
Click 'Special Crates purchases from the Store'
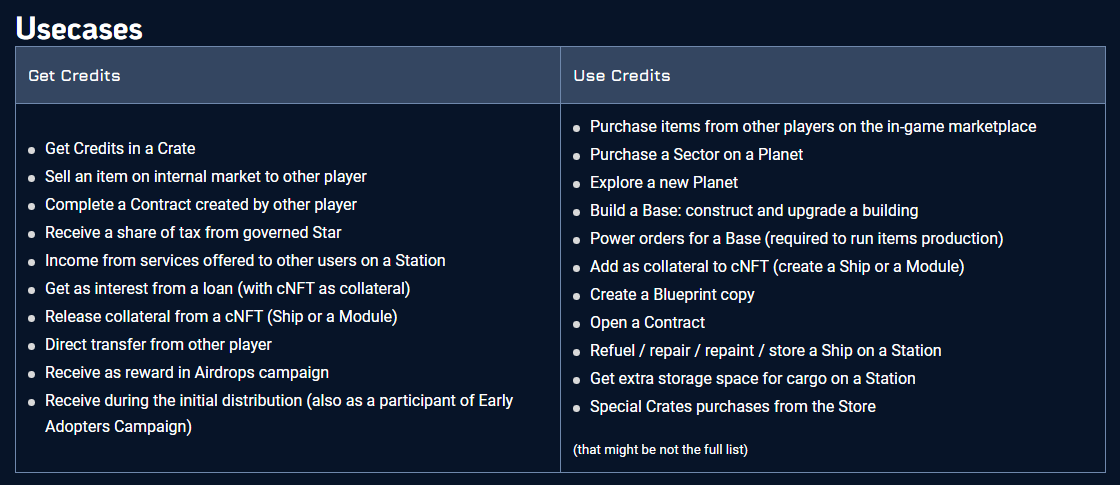tap(733, 407)
